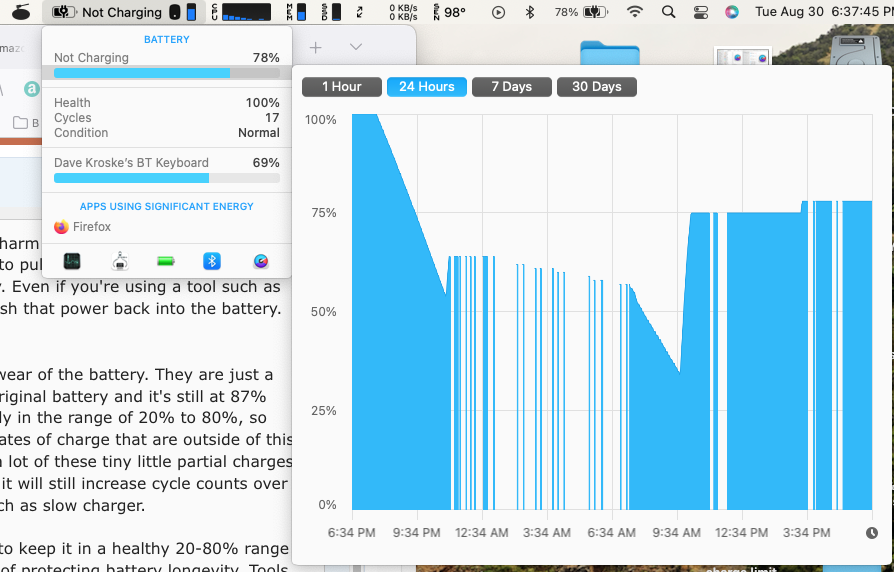Viewport: 894px width, 572px height.
Task: Open Spotlight search magnifier
Action: point(668,12)
